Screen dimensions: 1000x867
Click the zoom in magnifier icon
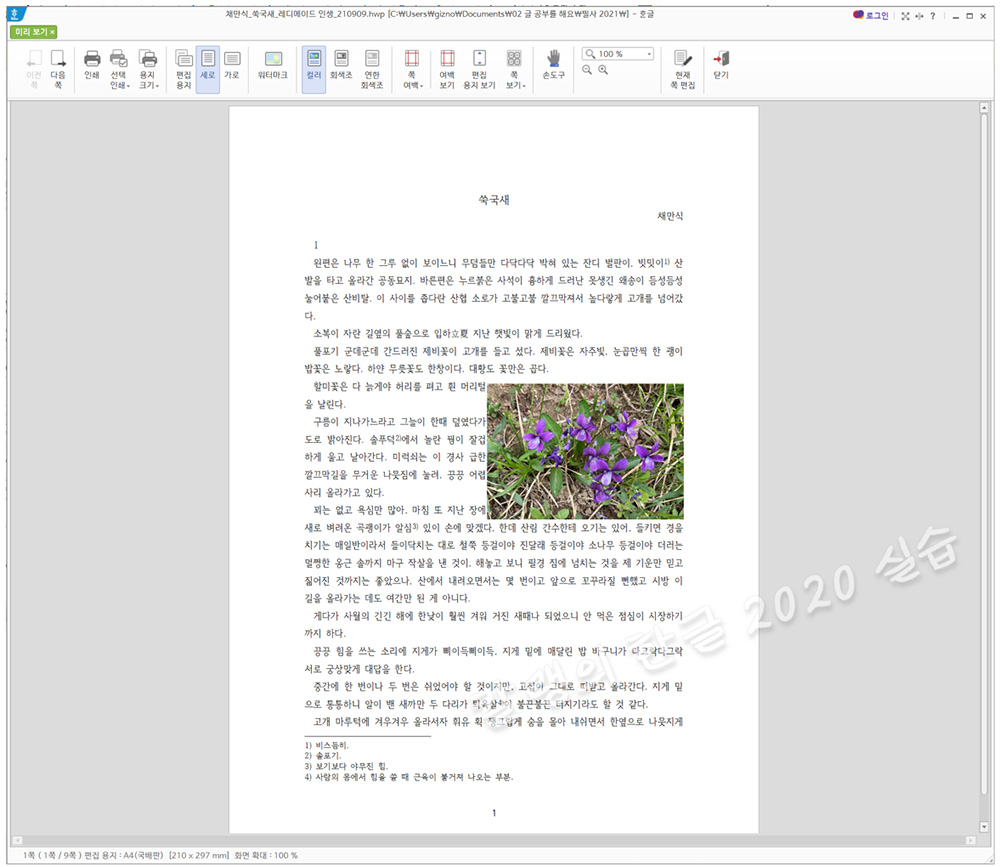pyautogui.click(x=603, y=70)
